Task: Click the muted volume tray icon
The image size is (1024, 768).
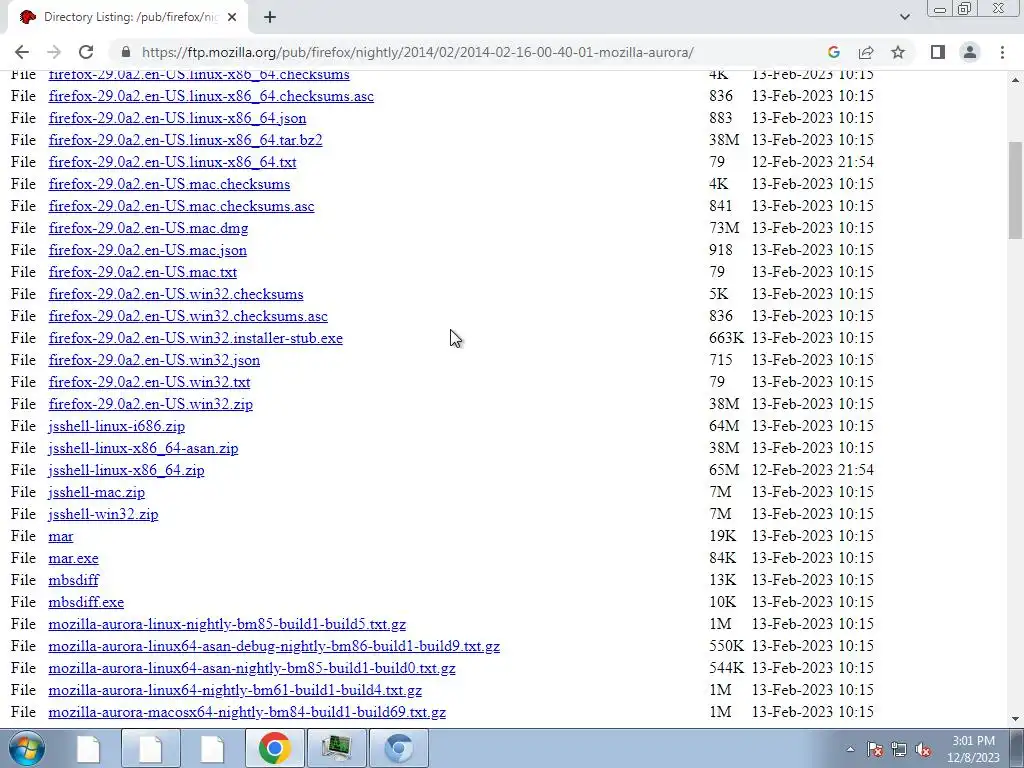Action: tap(923, 749)
